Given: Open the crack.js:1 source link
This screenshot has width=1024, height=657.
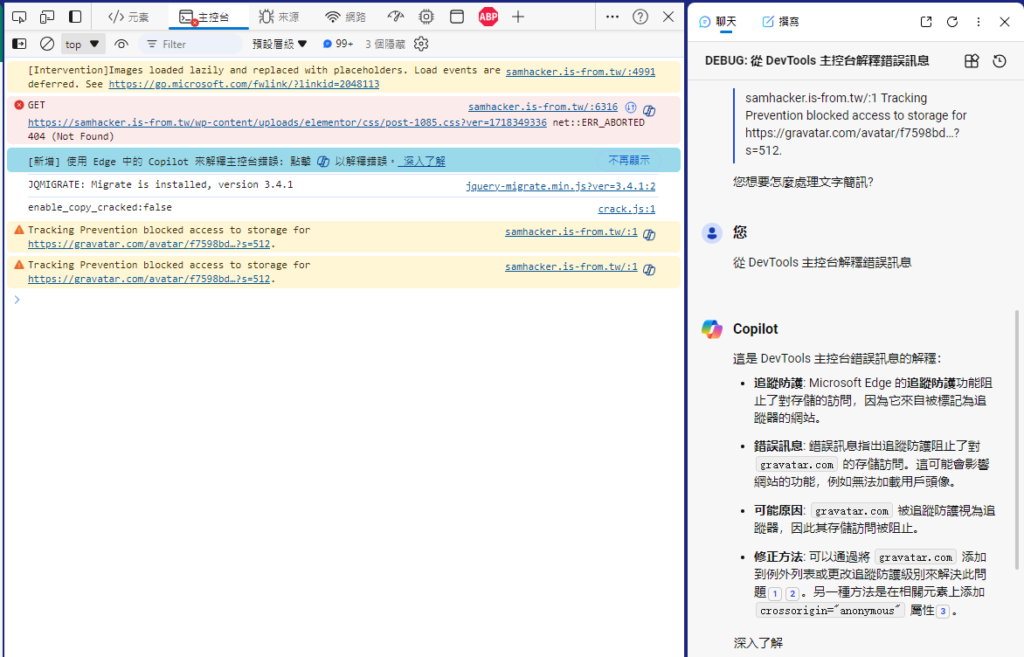Looking at the screenshot, I should click(x=626, y=209).
